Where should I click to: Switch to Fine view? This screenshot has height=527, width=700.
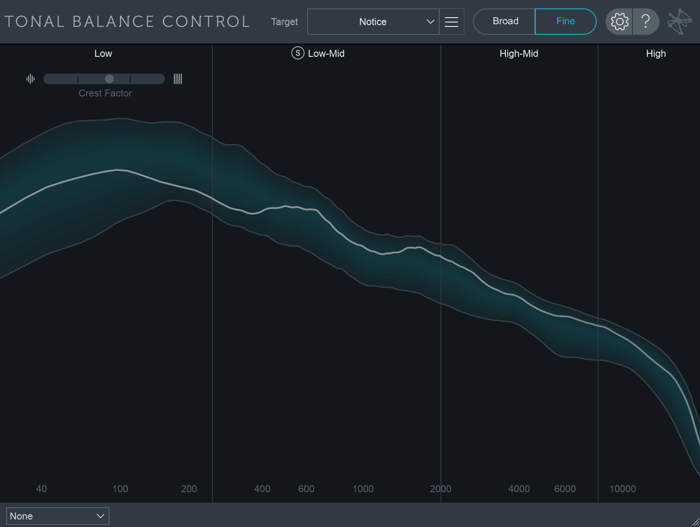click(x=565, y=21)
